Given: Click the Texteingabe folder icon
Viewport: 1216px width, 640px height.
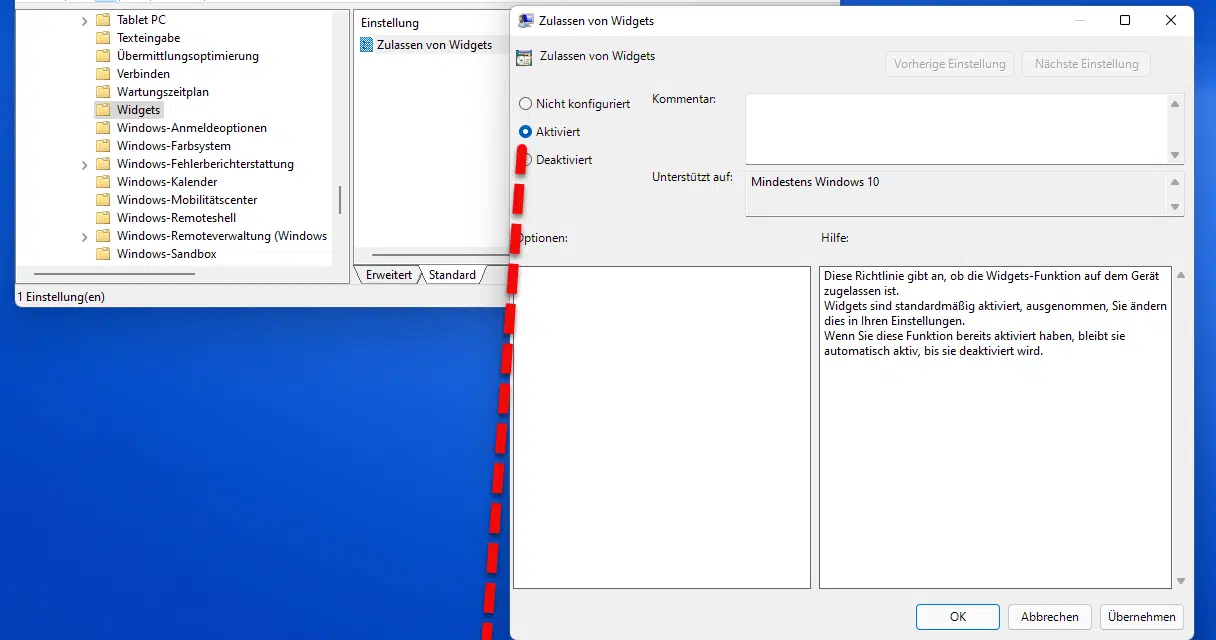Looking at the screenshot, I should [103, 38].
